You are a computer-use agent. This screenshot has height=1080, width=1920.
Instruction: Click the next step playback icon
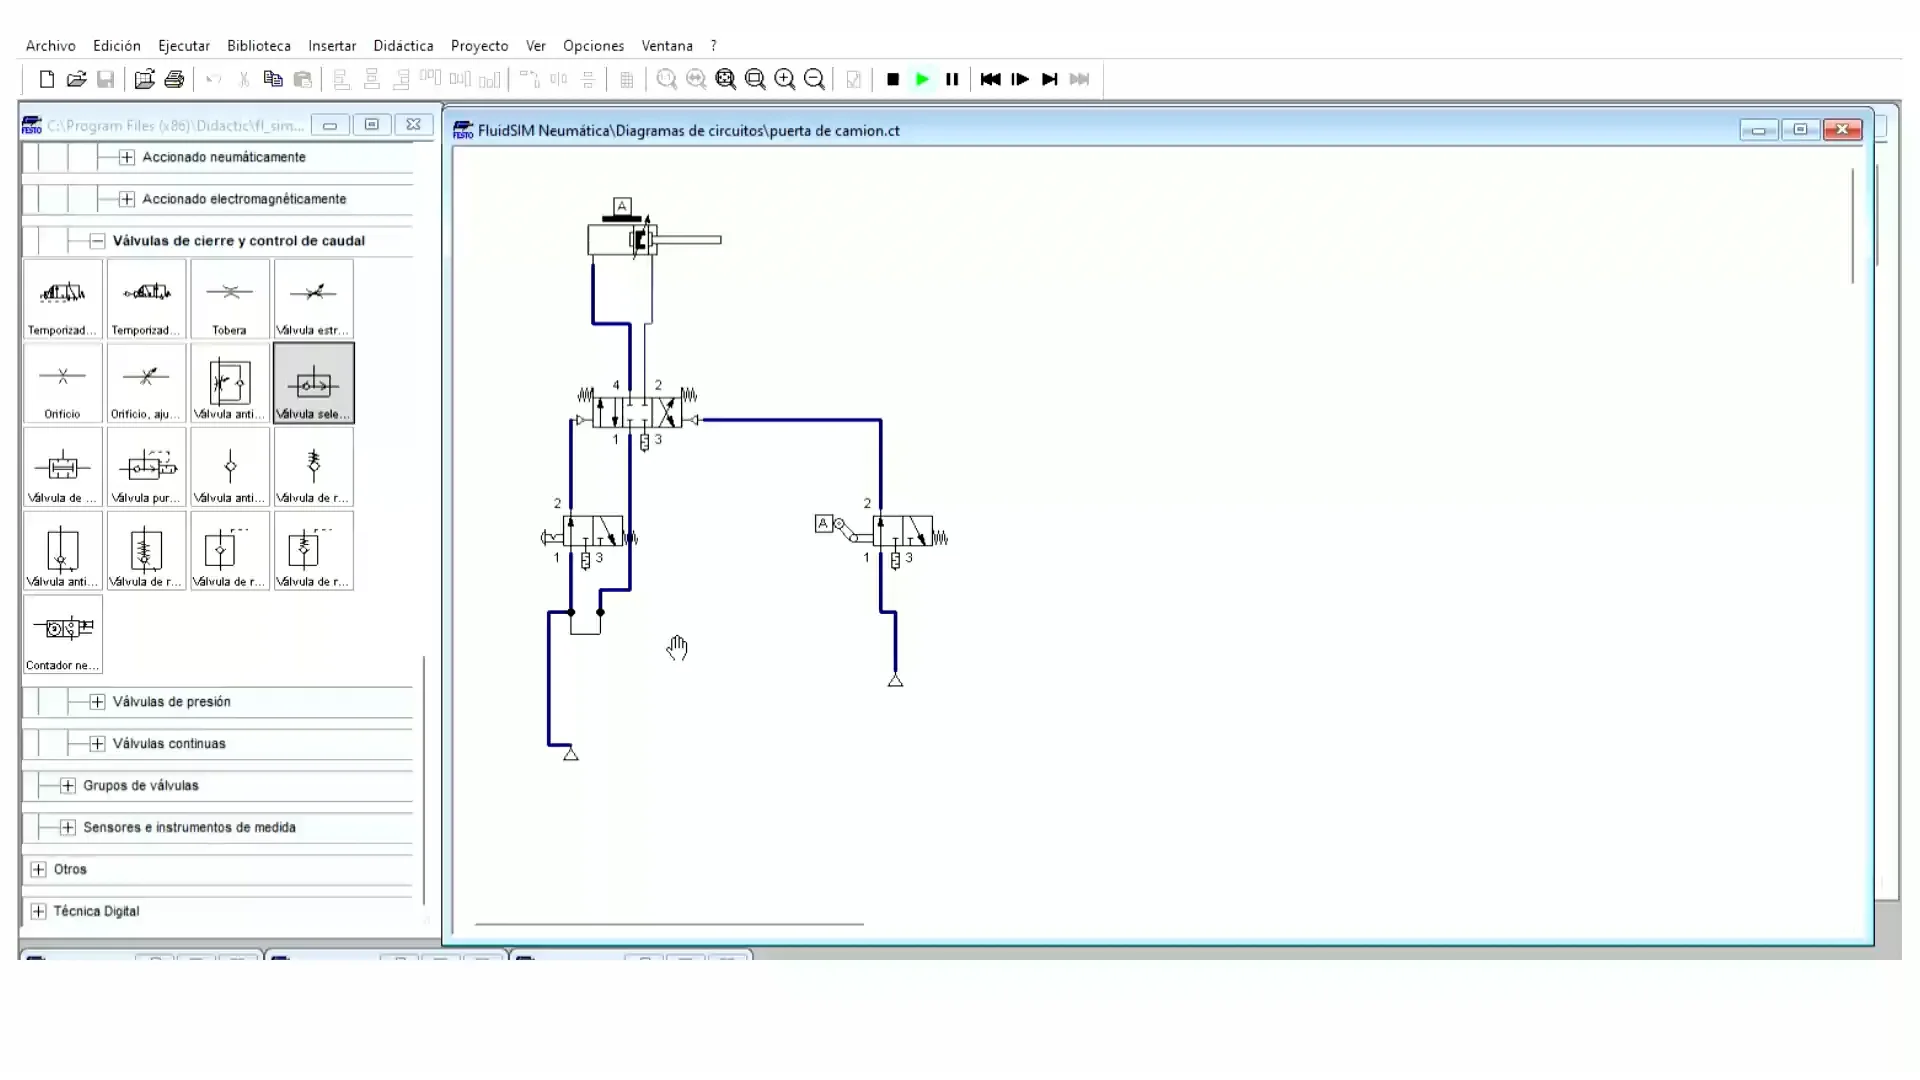(1049, 79)
